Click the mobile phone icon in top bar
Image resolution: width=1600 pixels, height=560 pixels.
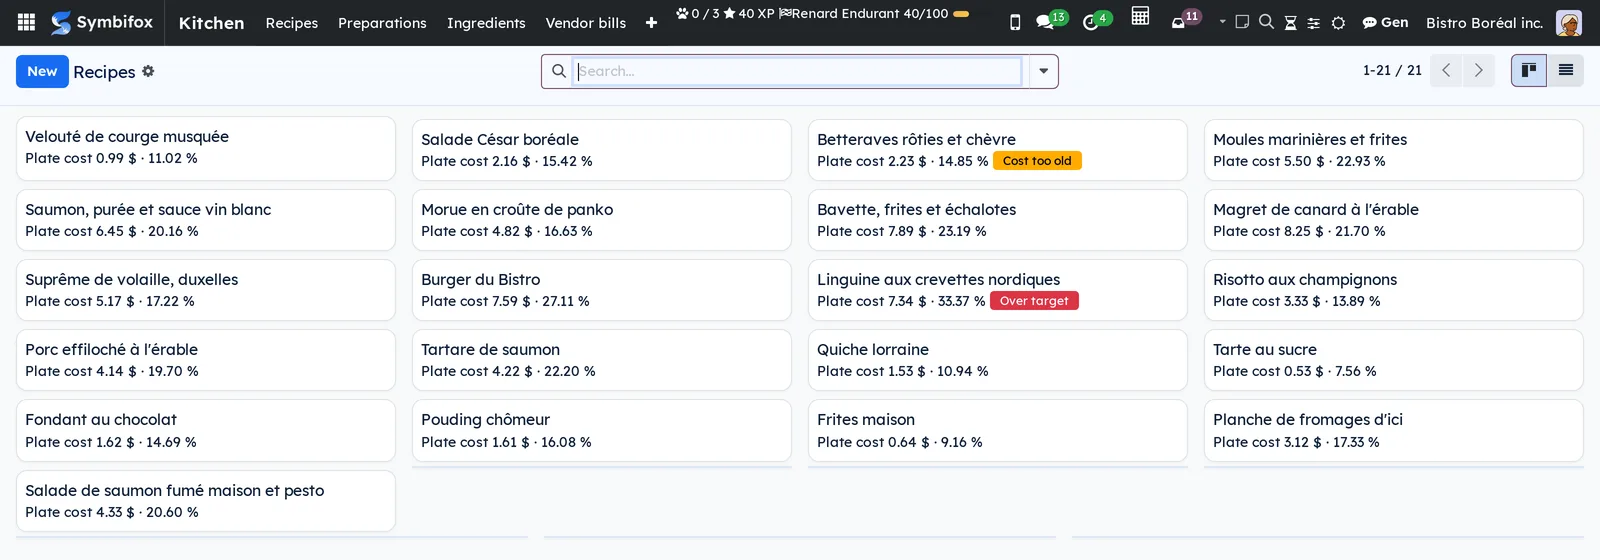click(1015, 22)
